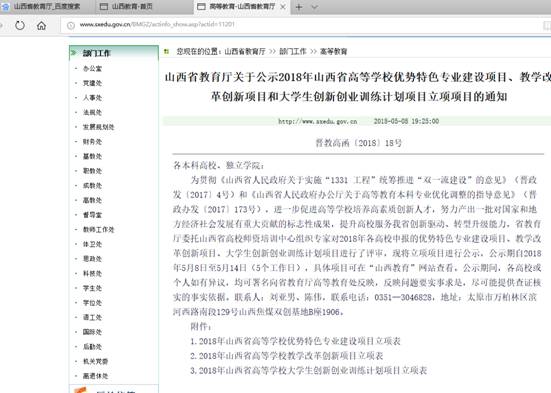Expand the tab list chevron
Viewport: 551px width, 393px height.
(315, 7)
